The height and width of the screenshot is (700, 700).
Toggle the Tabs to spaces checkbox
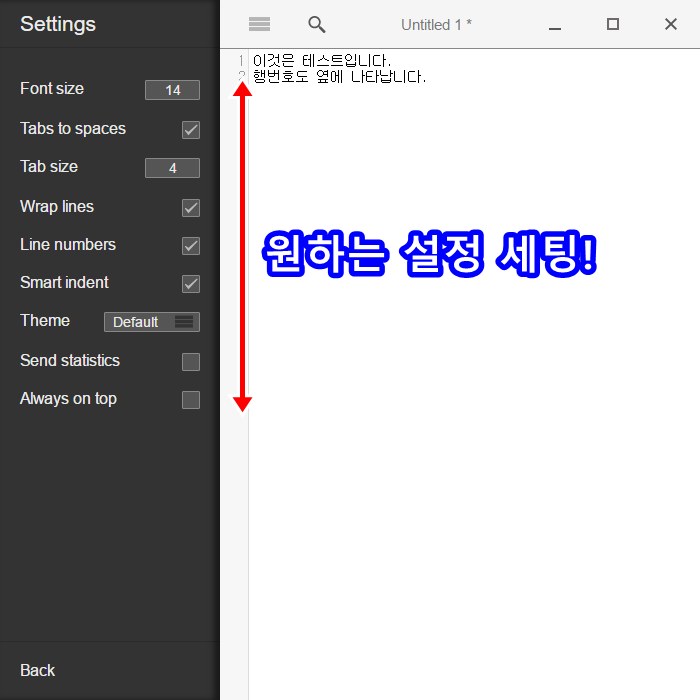[191, 130]
